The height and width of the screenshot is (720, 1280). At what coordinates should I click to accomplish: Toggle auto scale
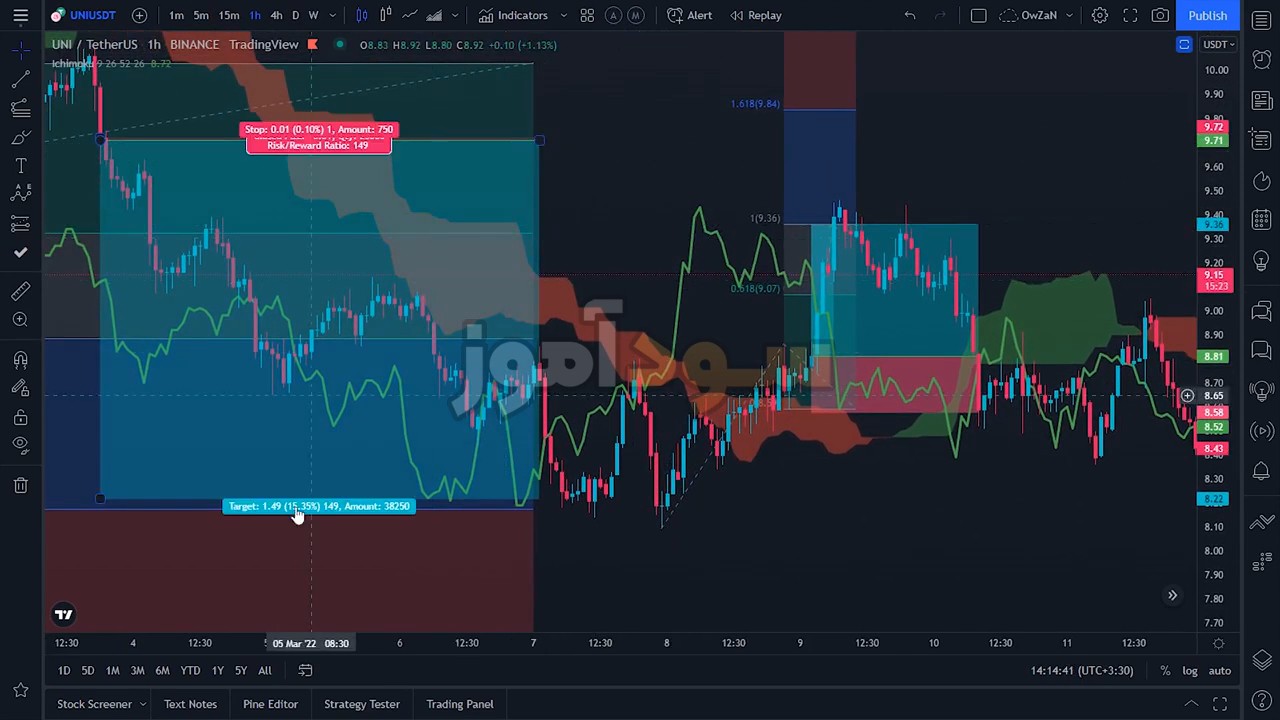1220,671
